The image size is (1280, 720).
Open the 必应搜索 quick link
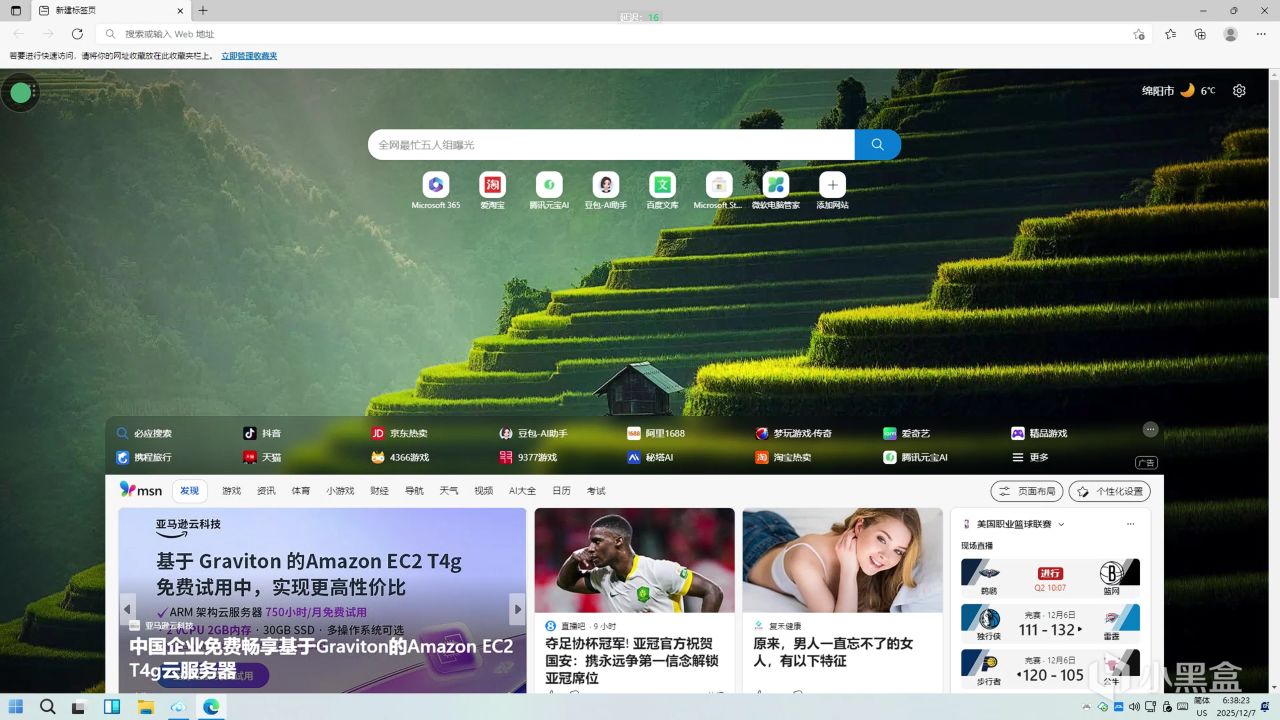(x=144, y=433)
